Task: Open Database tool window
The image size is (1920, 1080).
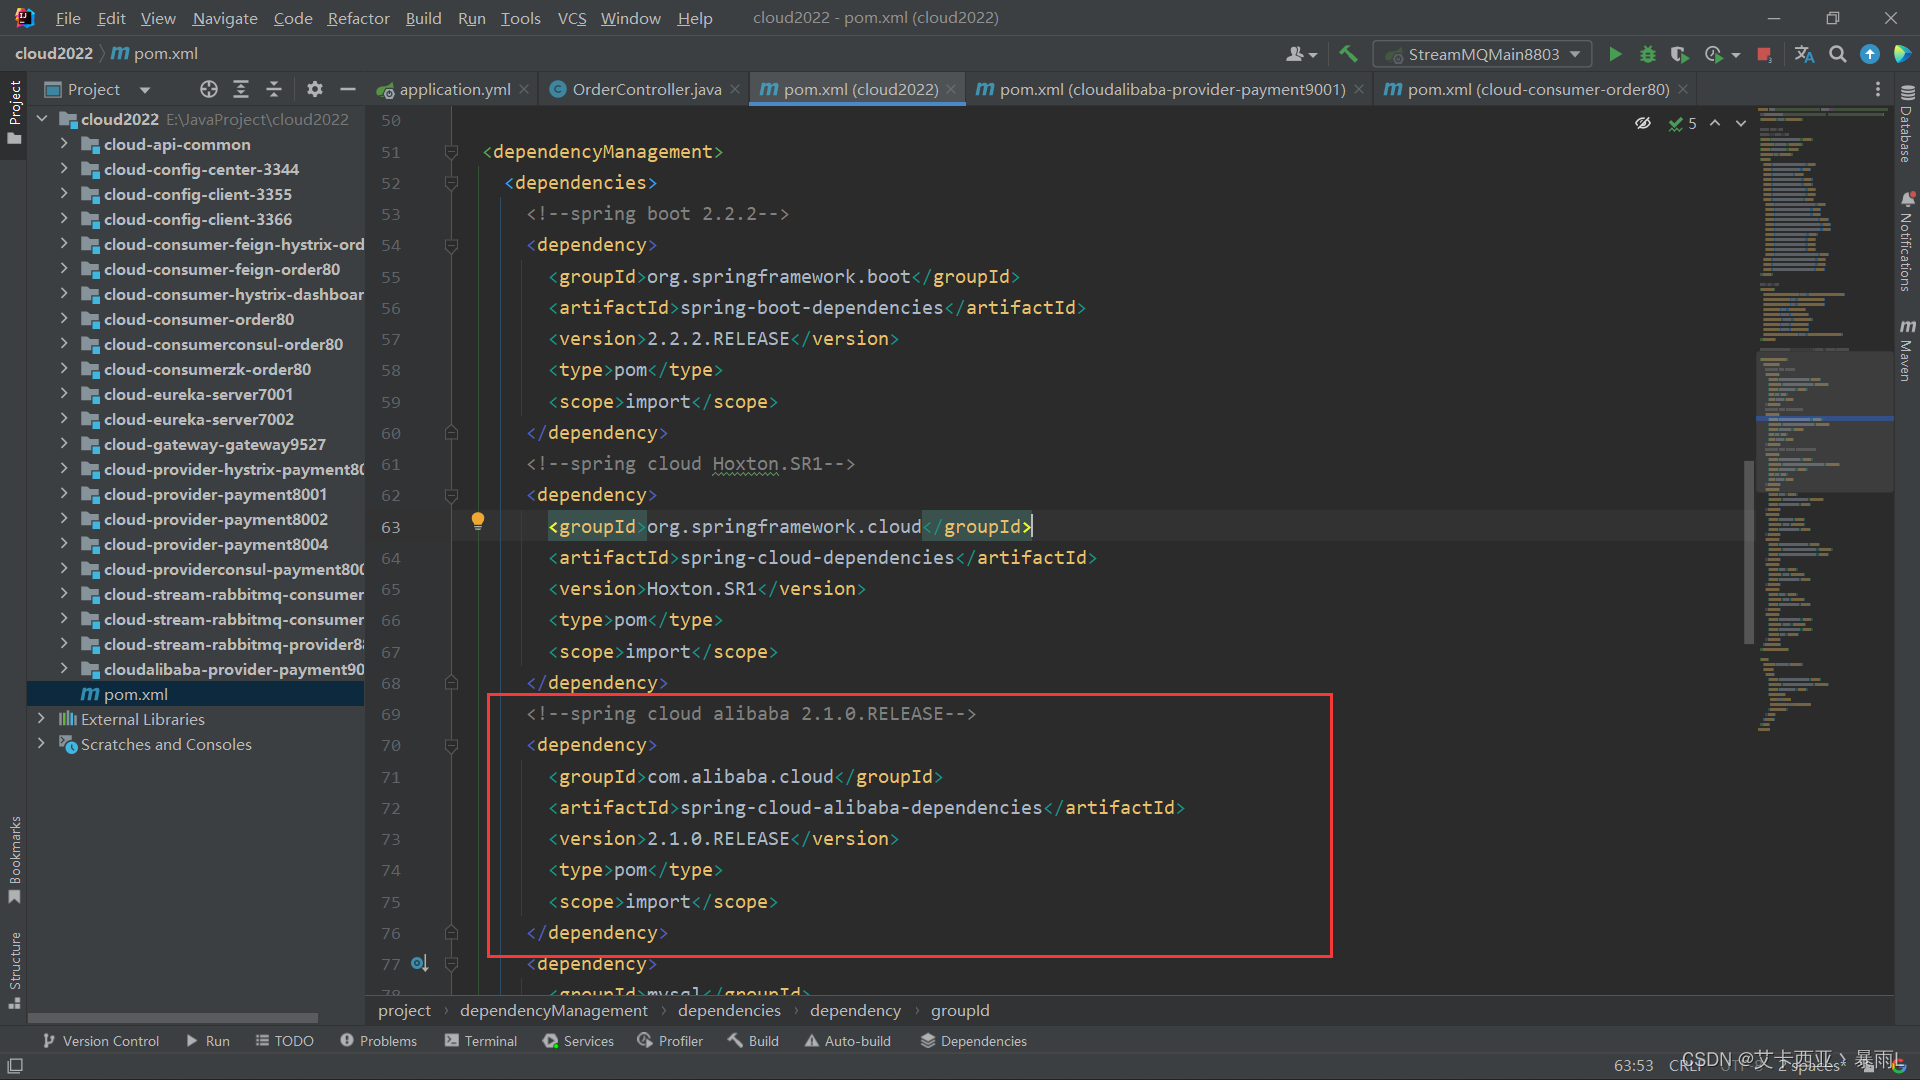Action: click(x=1907, y=124)
